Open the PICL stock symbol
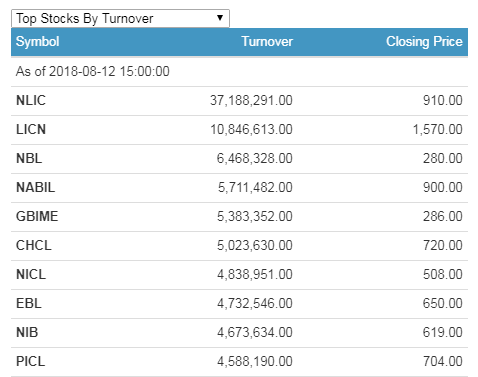Viewport: 478px width, 377px height. click(31, 361)
